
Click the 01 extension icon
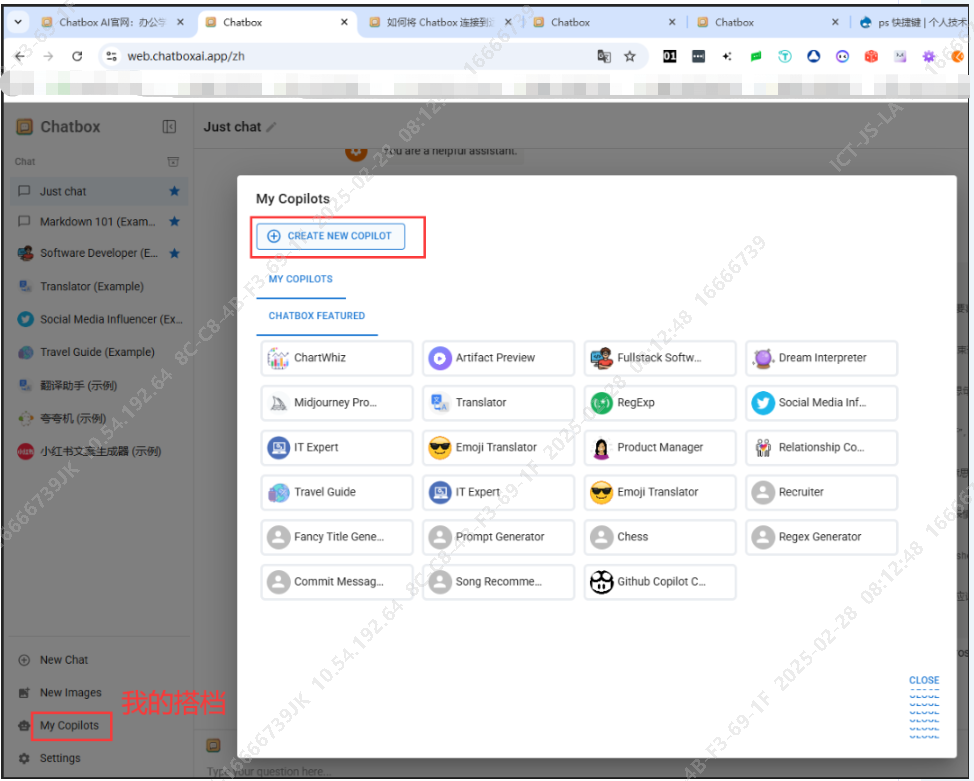click(670, 57)
